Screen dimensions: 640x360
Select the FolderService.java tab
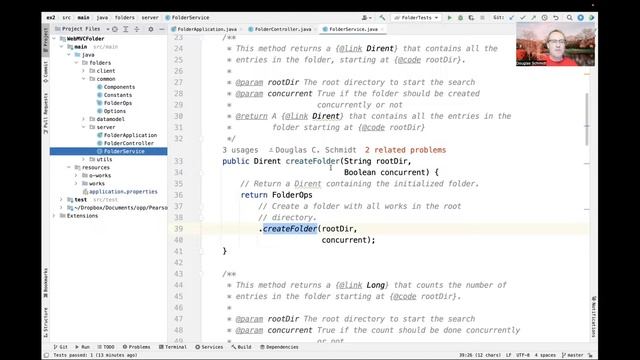[x=353, y=29]
